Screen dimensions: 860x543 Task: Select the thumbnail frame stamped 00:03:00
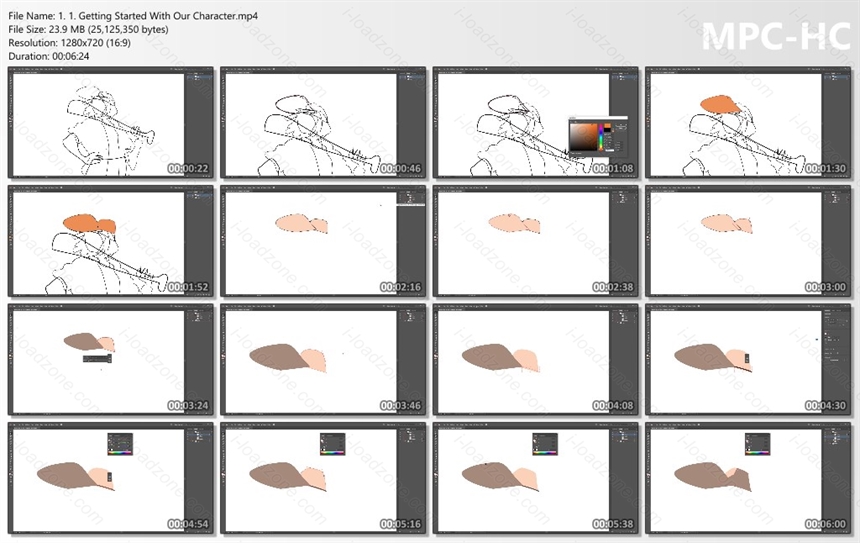748,241
